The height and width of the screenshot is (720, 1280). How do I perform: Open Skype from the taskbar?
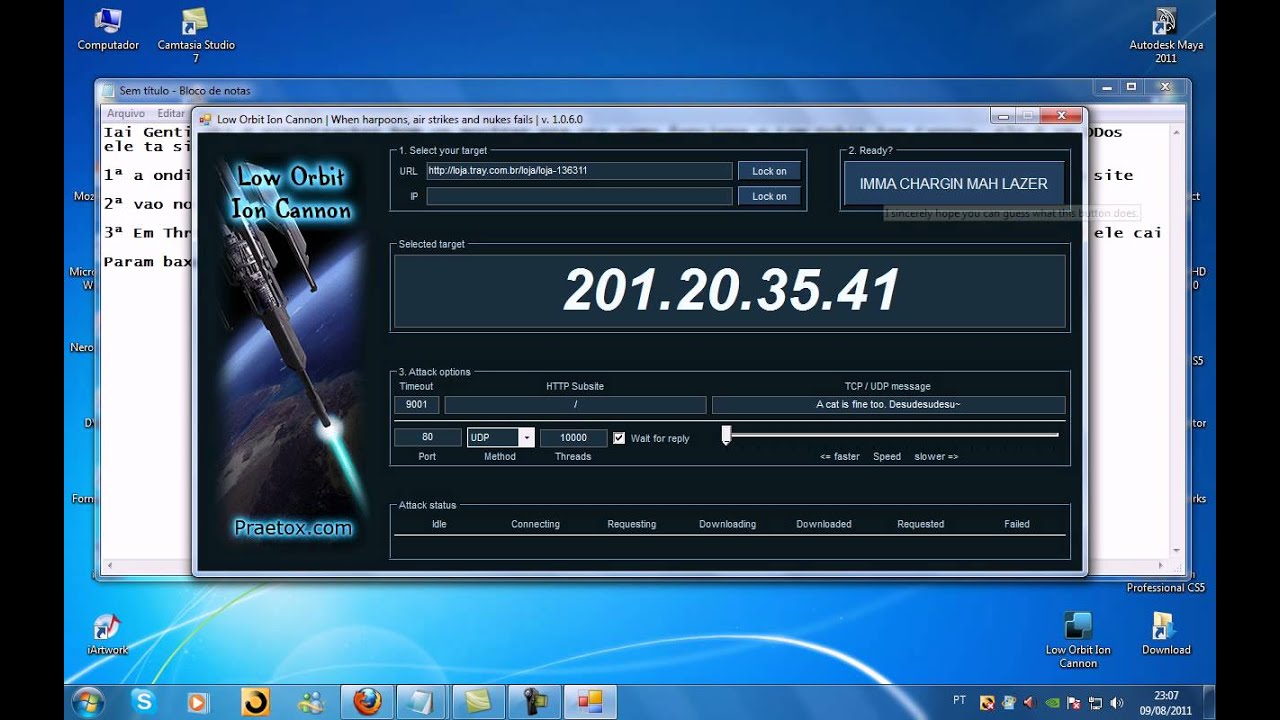(x=144, y=702)
